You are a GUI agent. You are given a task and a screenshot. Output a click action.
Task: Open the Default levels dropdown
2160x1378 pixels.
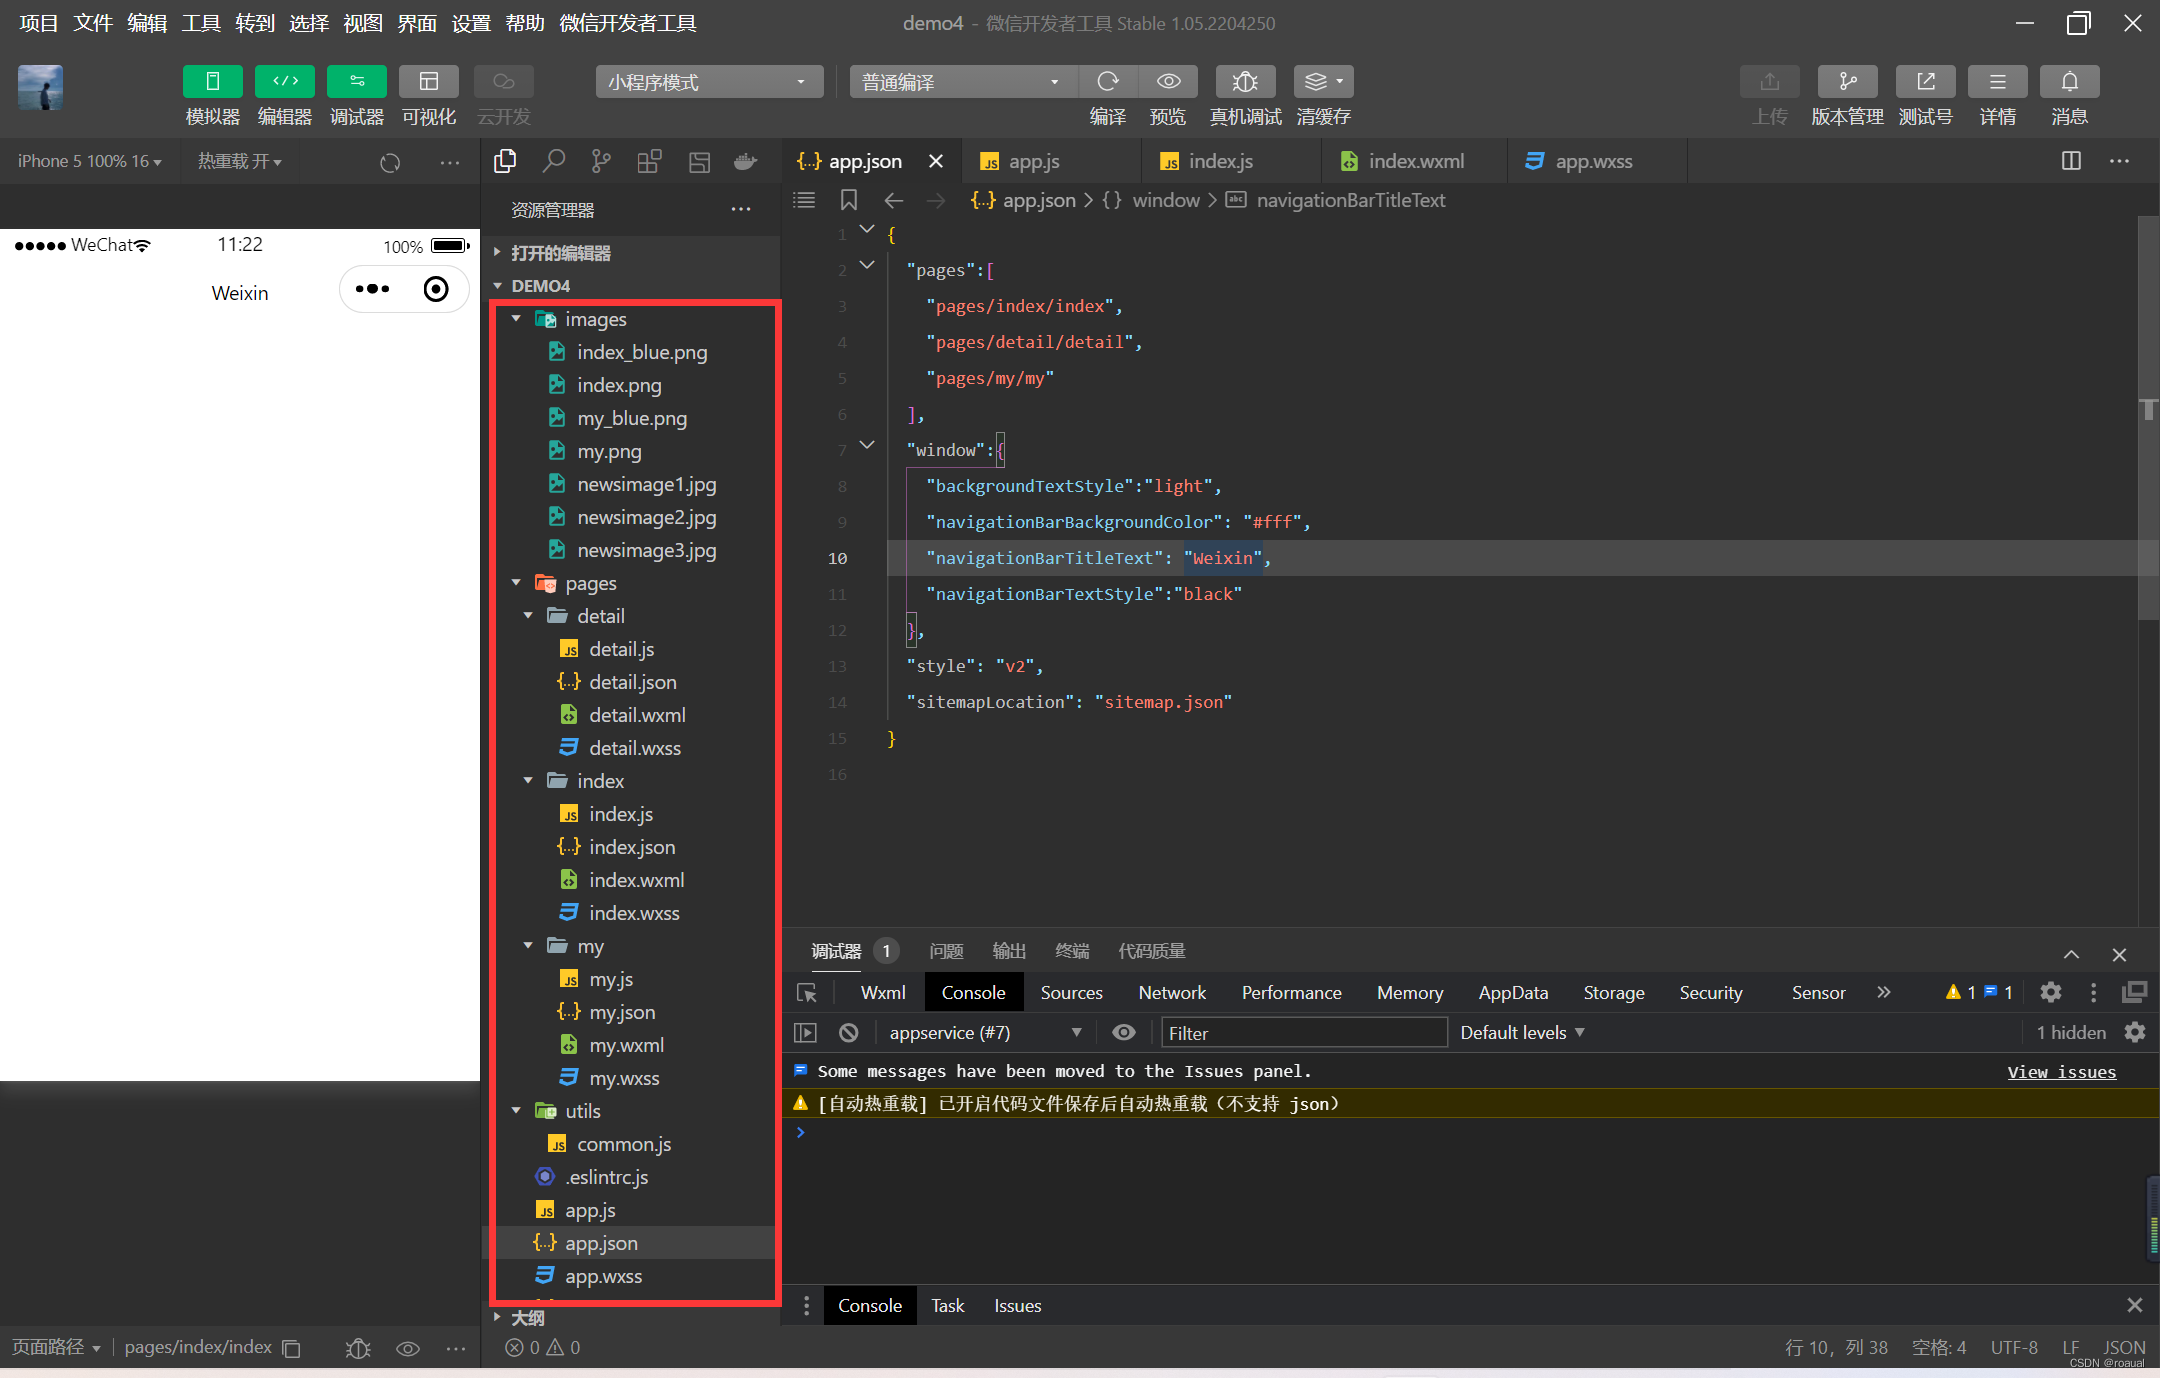pyautogui.click(x=1521, y=1033)
